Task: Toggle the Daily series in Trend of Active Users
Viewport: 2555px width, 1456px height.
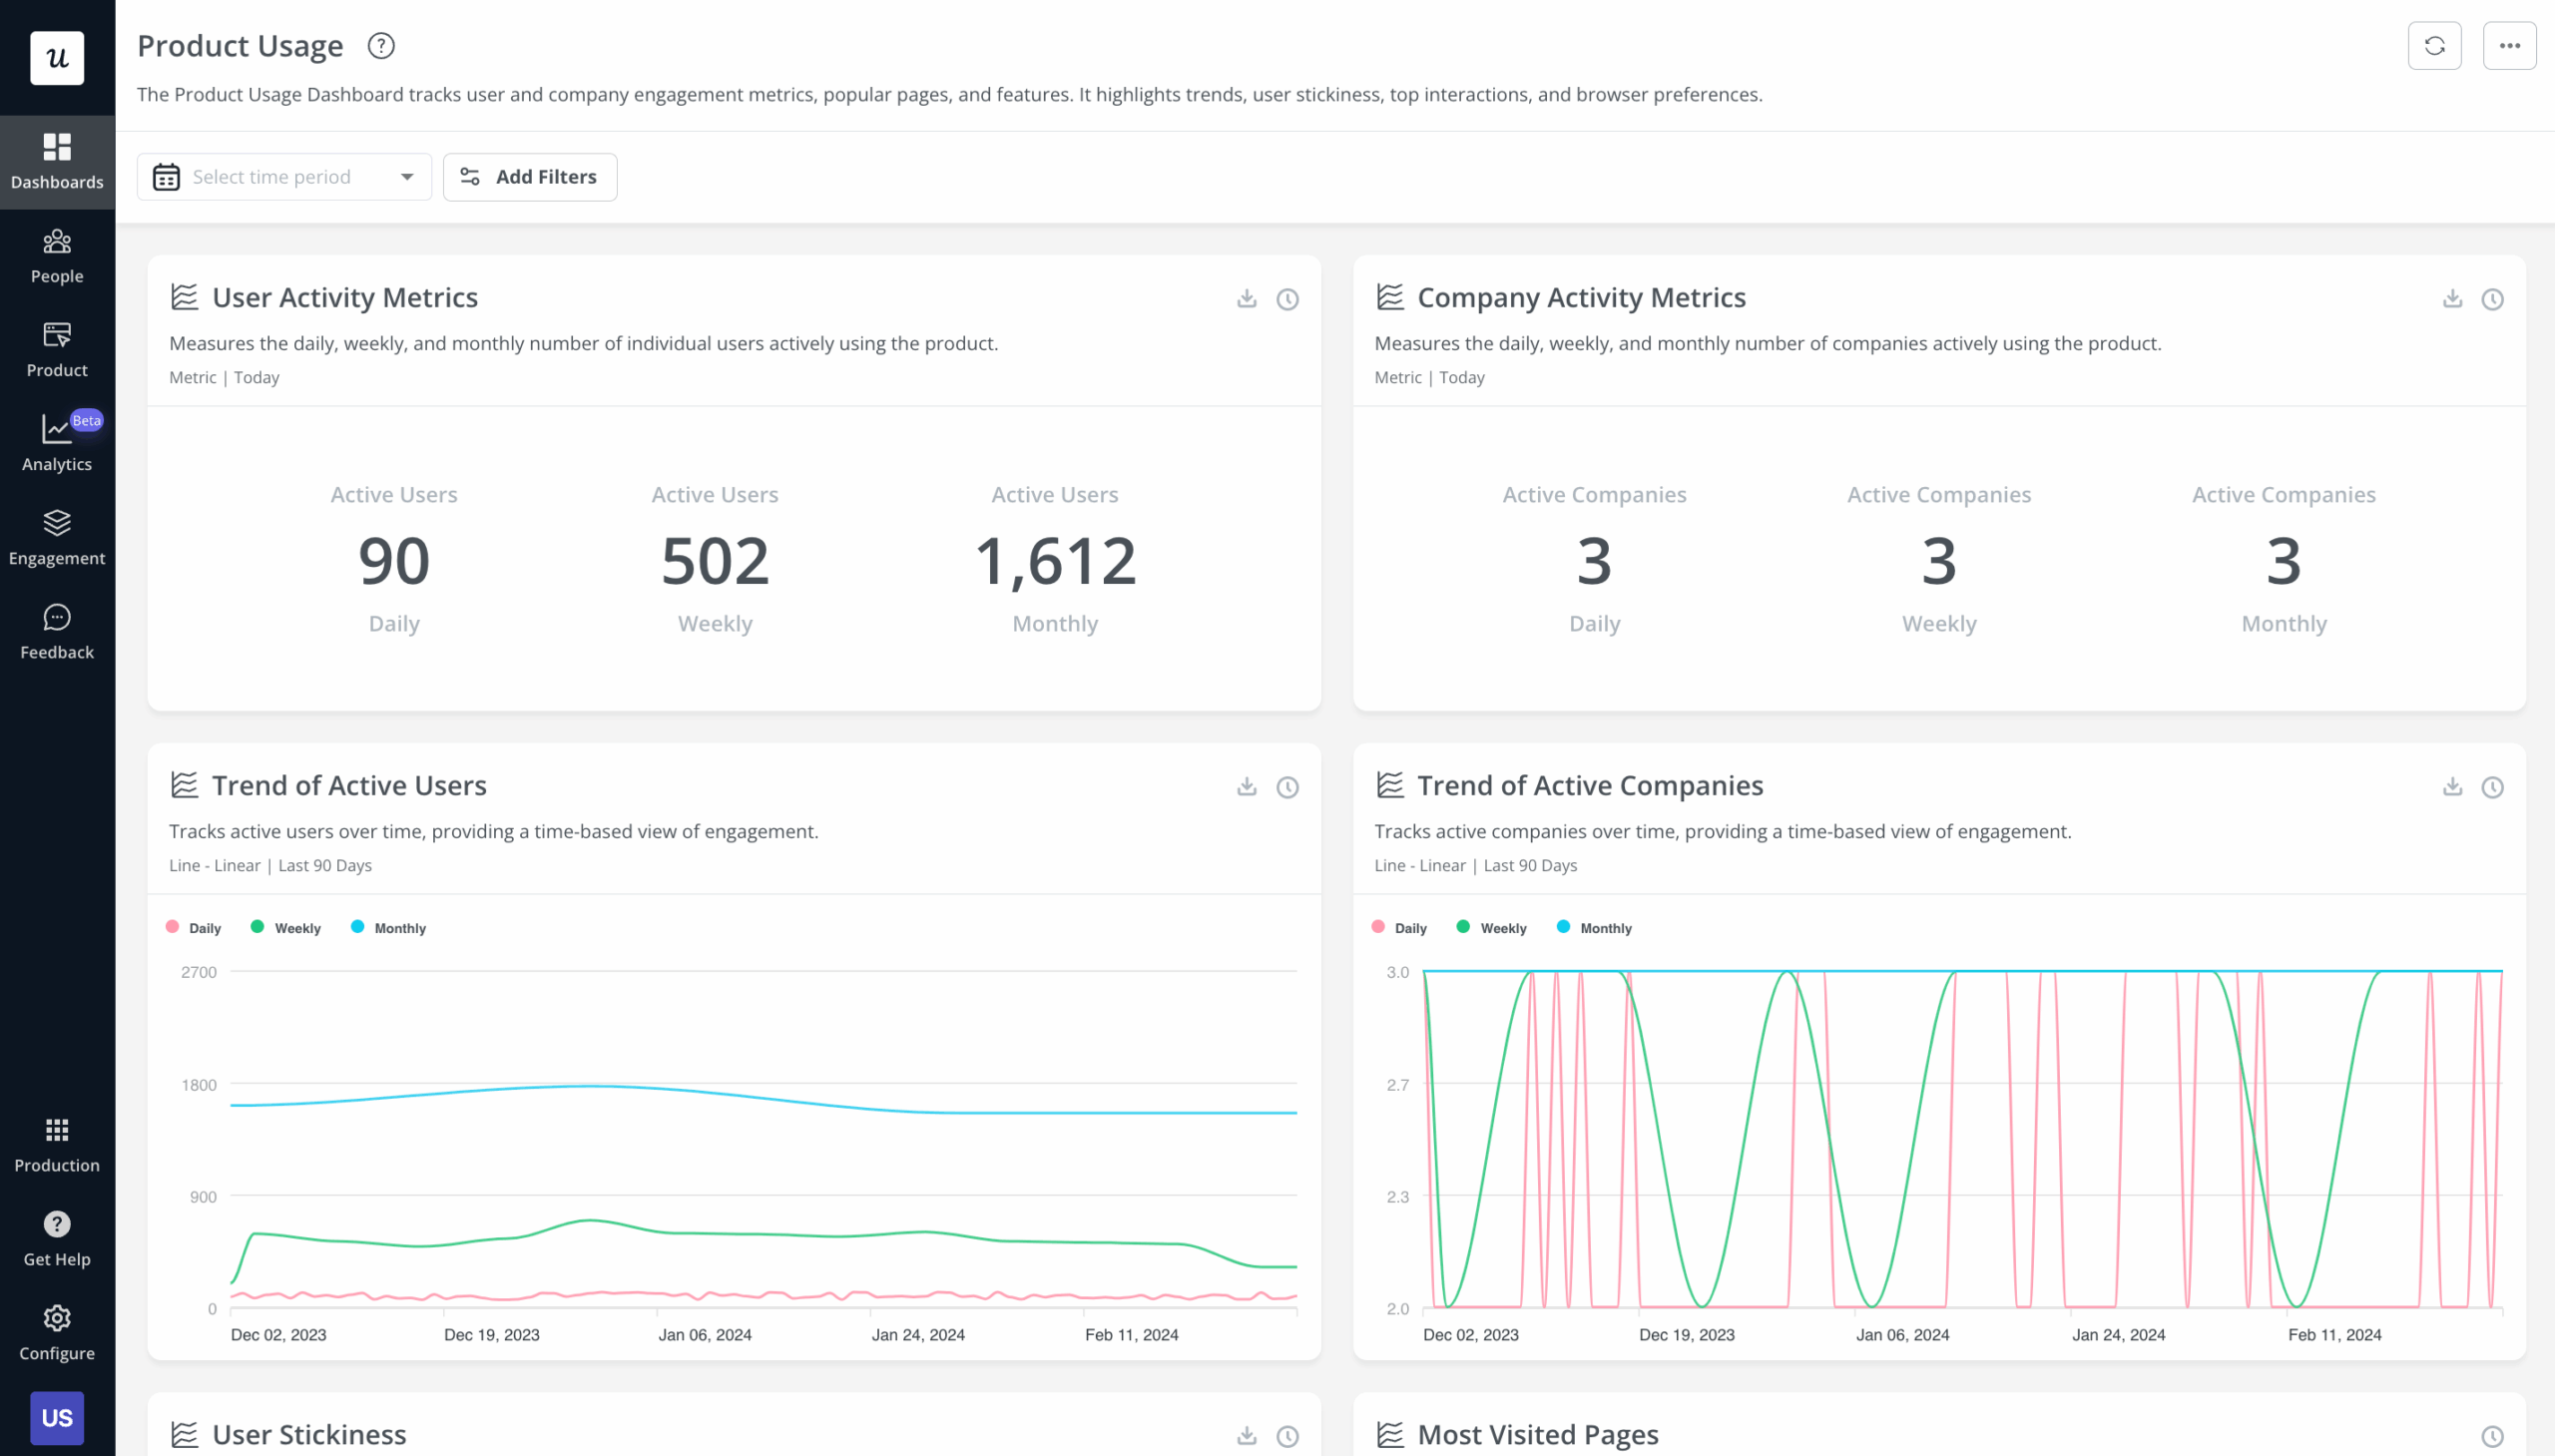Action: [x=193, y=927]
